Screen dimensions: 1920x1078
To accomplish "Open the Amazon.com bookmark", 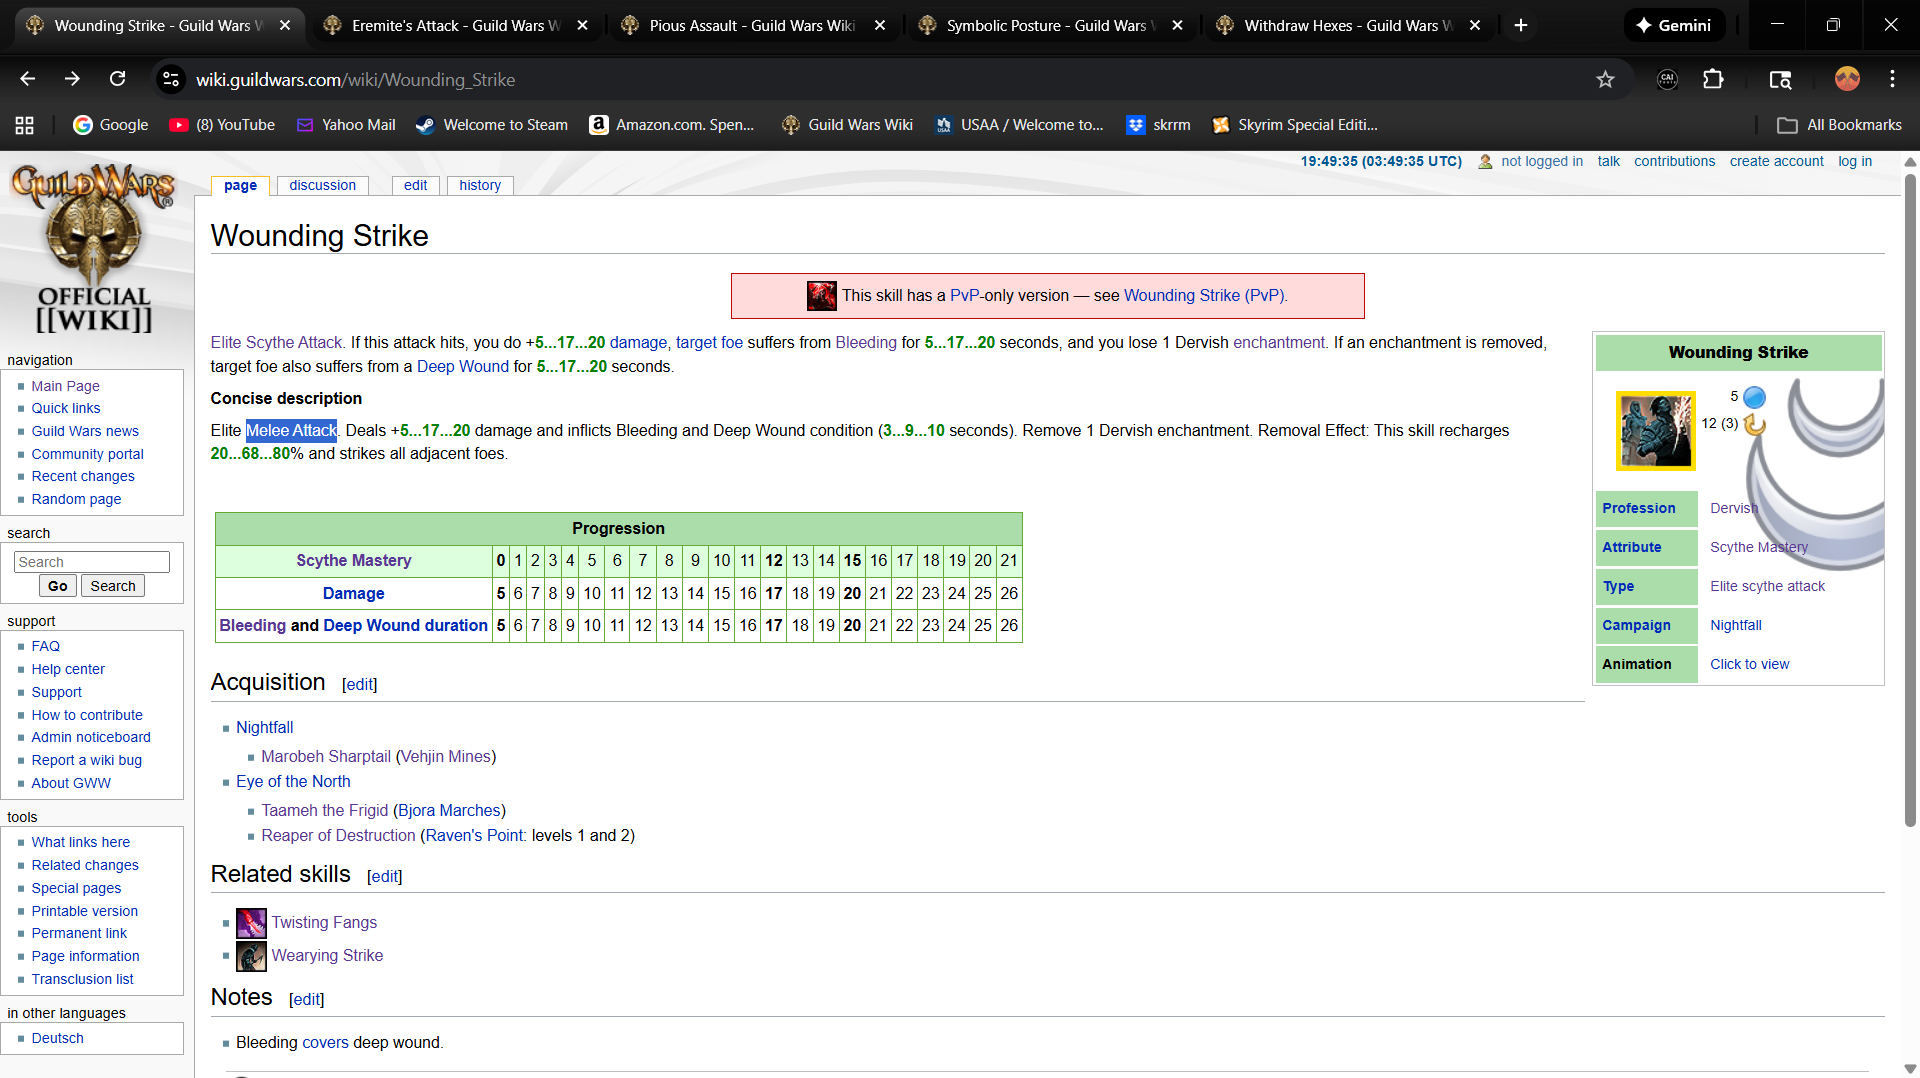I will click(x=672, y=125).
